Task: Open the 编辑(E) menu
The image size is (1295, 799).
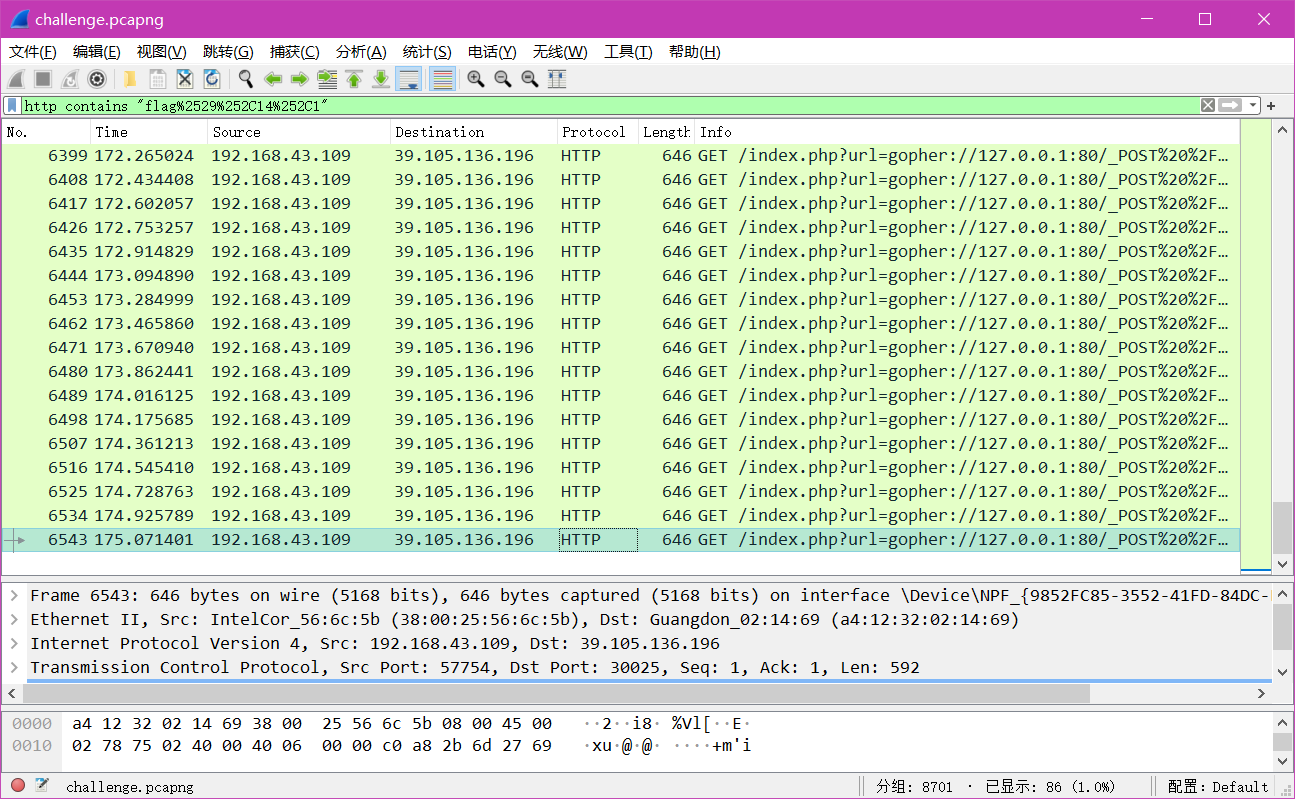Action: coord(97,52)
